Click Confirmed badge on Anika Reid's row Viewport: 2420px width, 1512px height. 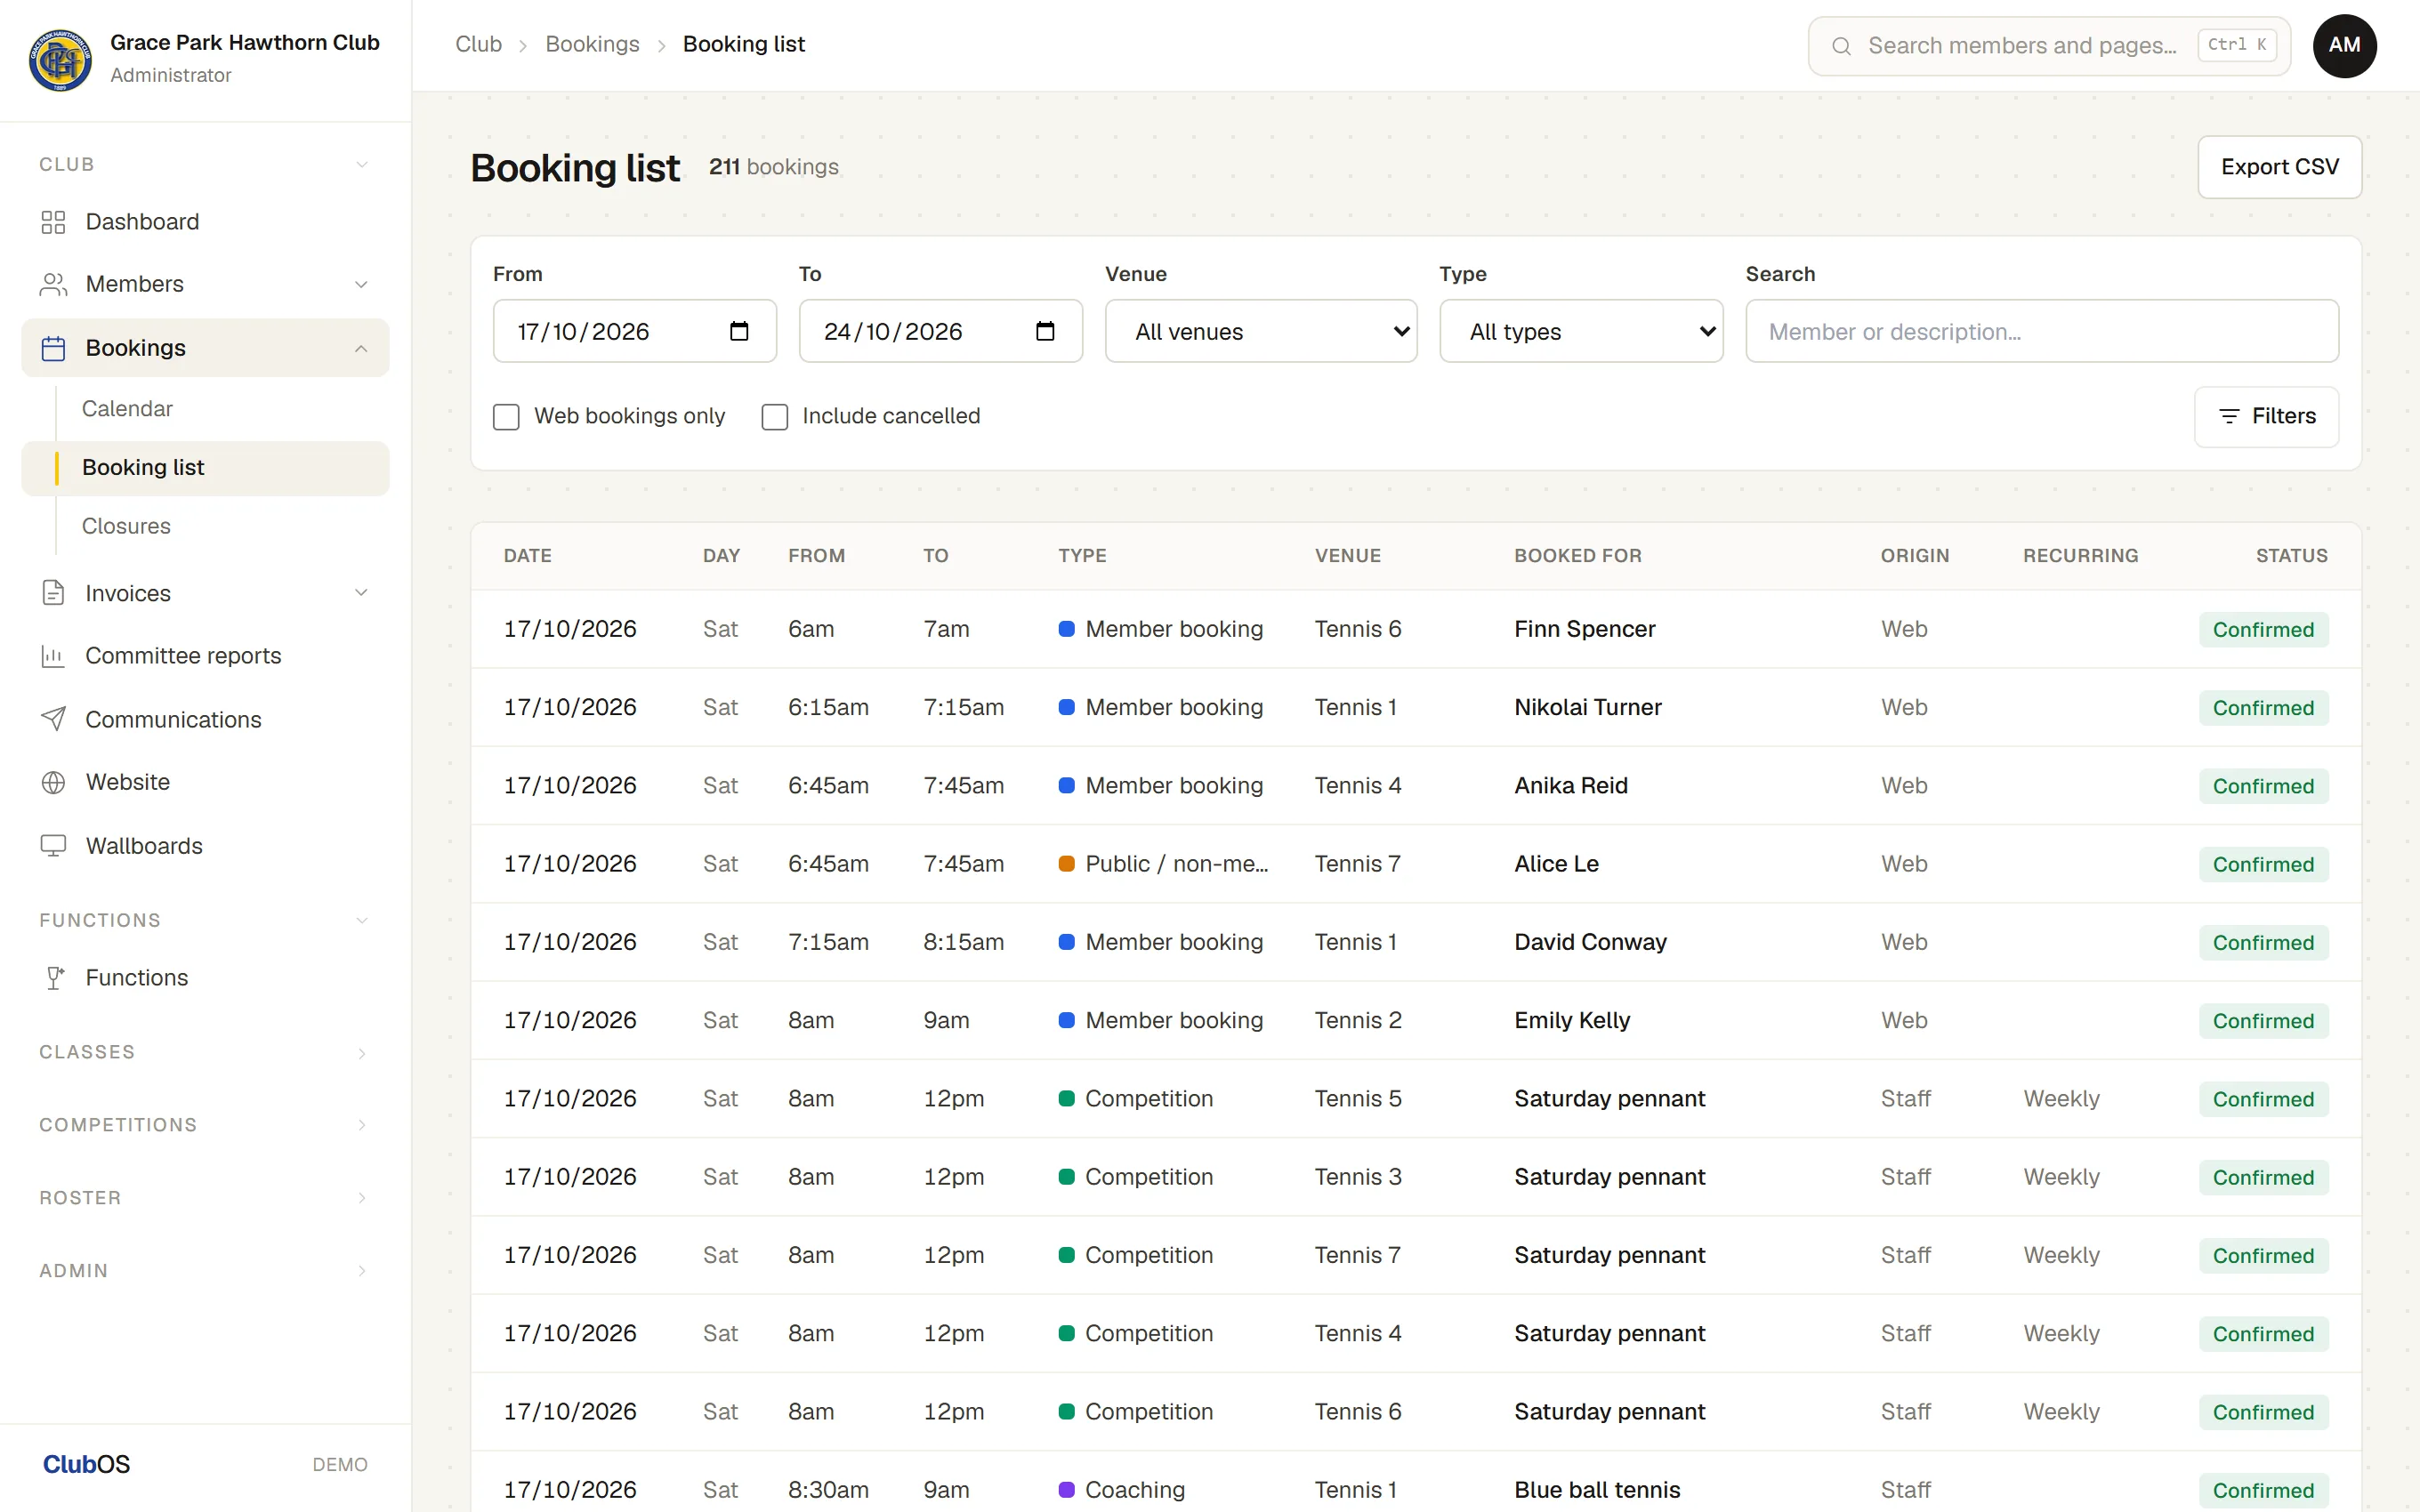2263,786
